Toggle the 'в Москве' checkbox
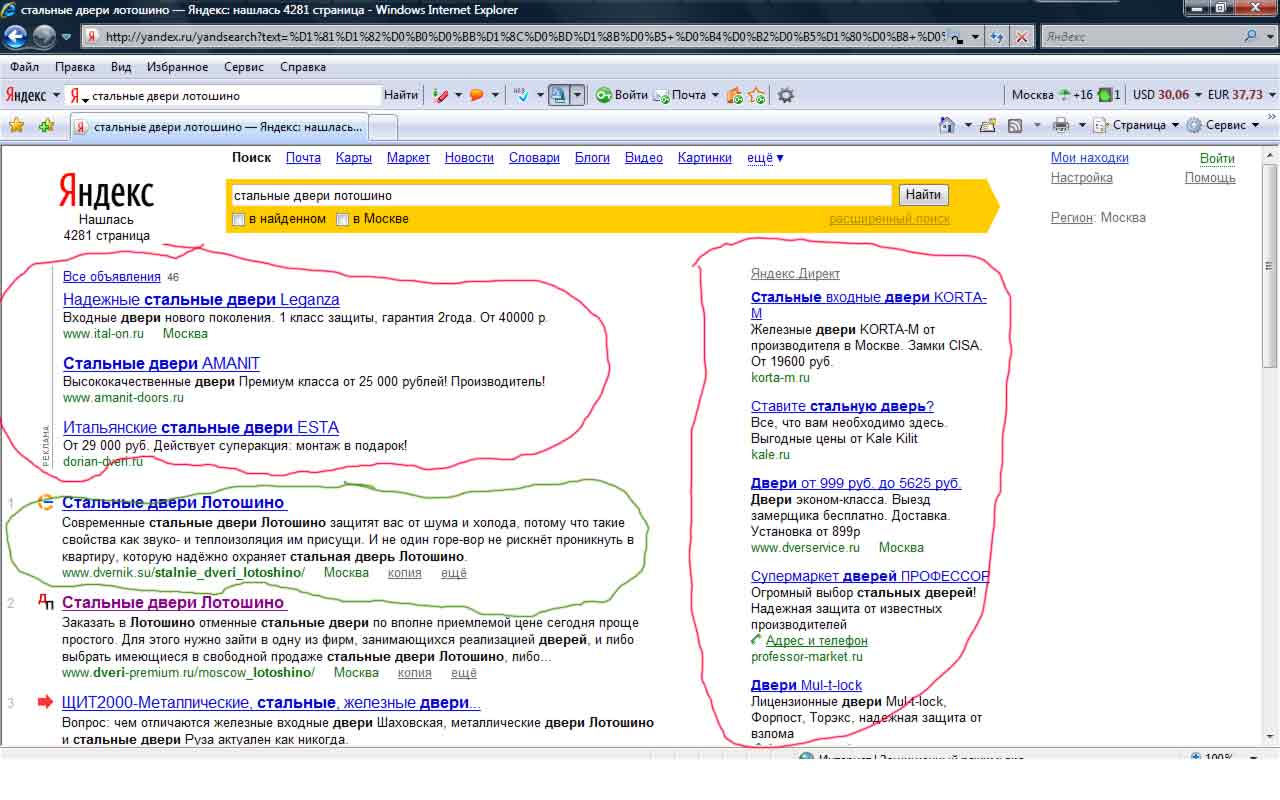The height and width of the screenshot is (800, 1280). (342, 219)
